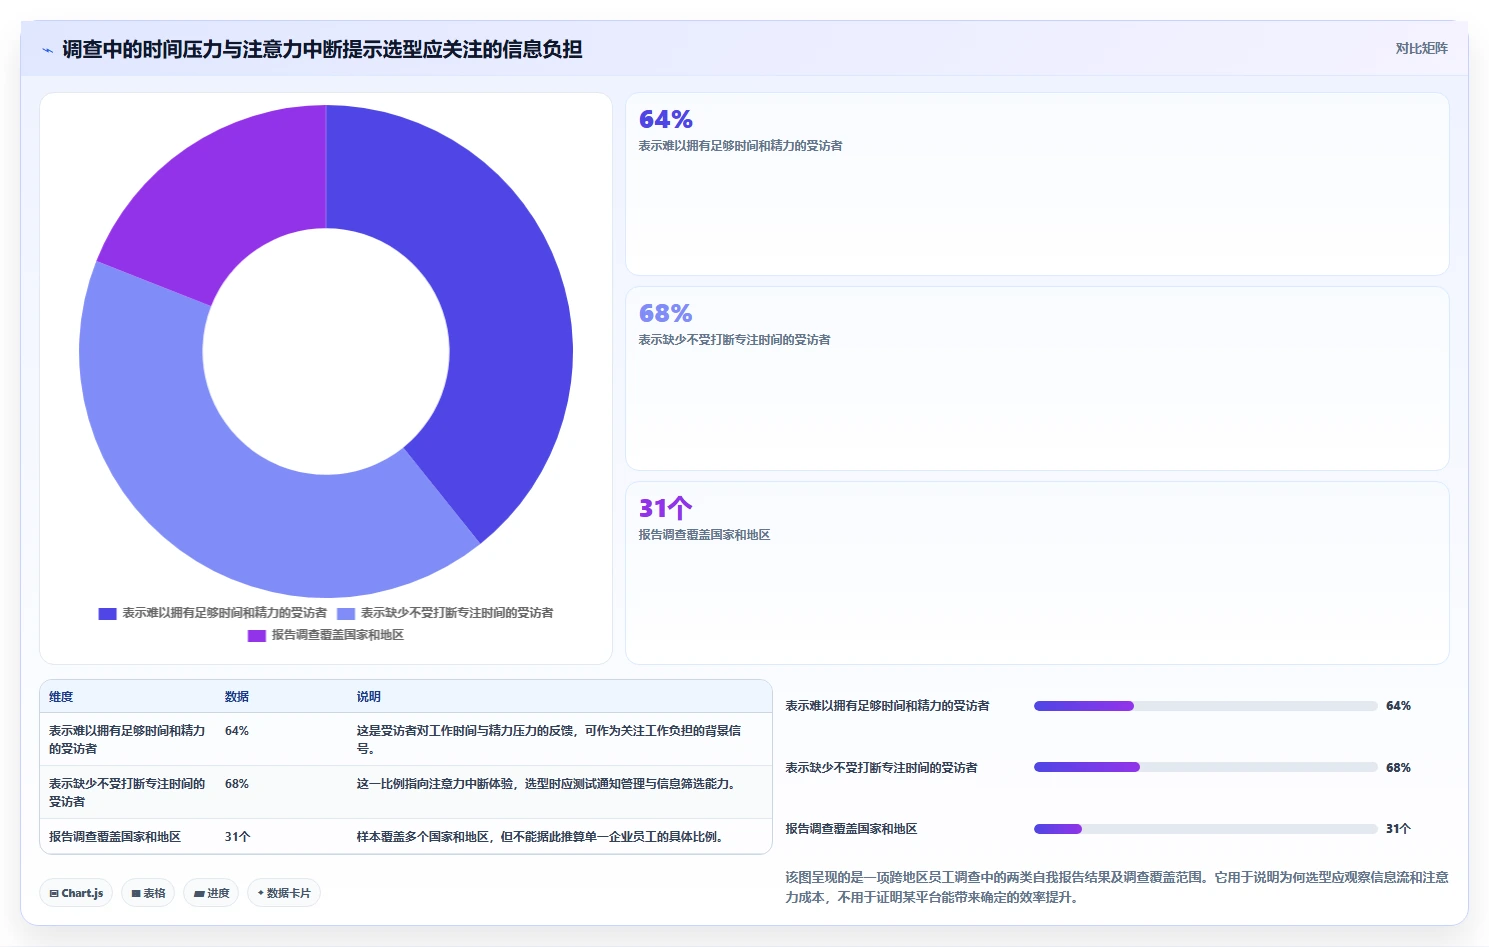The width and height of the screenshot is (1489, 947).
Task: Click the 说明 column header
Action: [x=369, y=697]
